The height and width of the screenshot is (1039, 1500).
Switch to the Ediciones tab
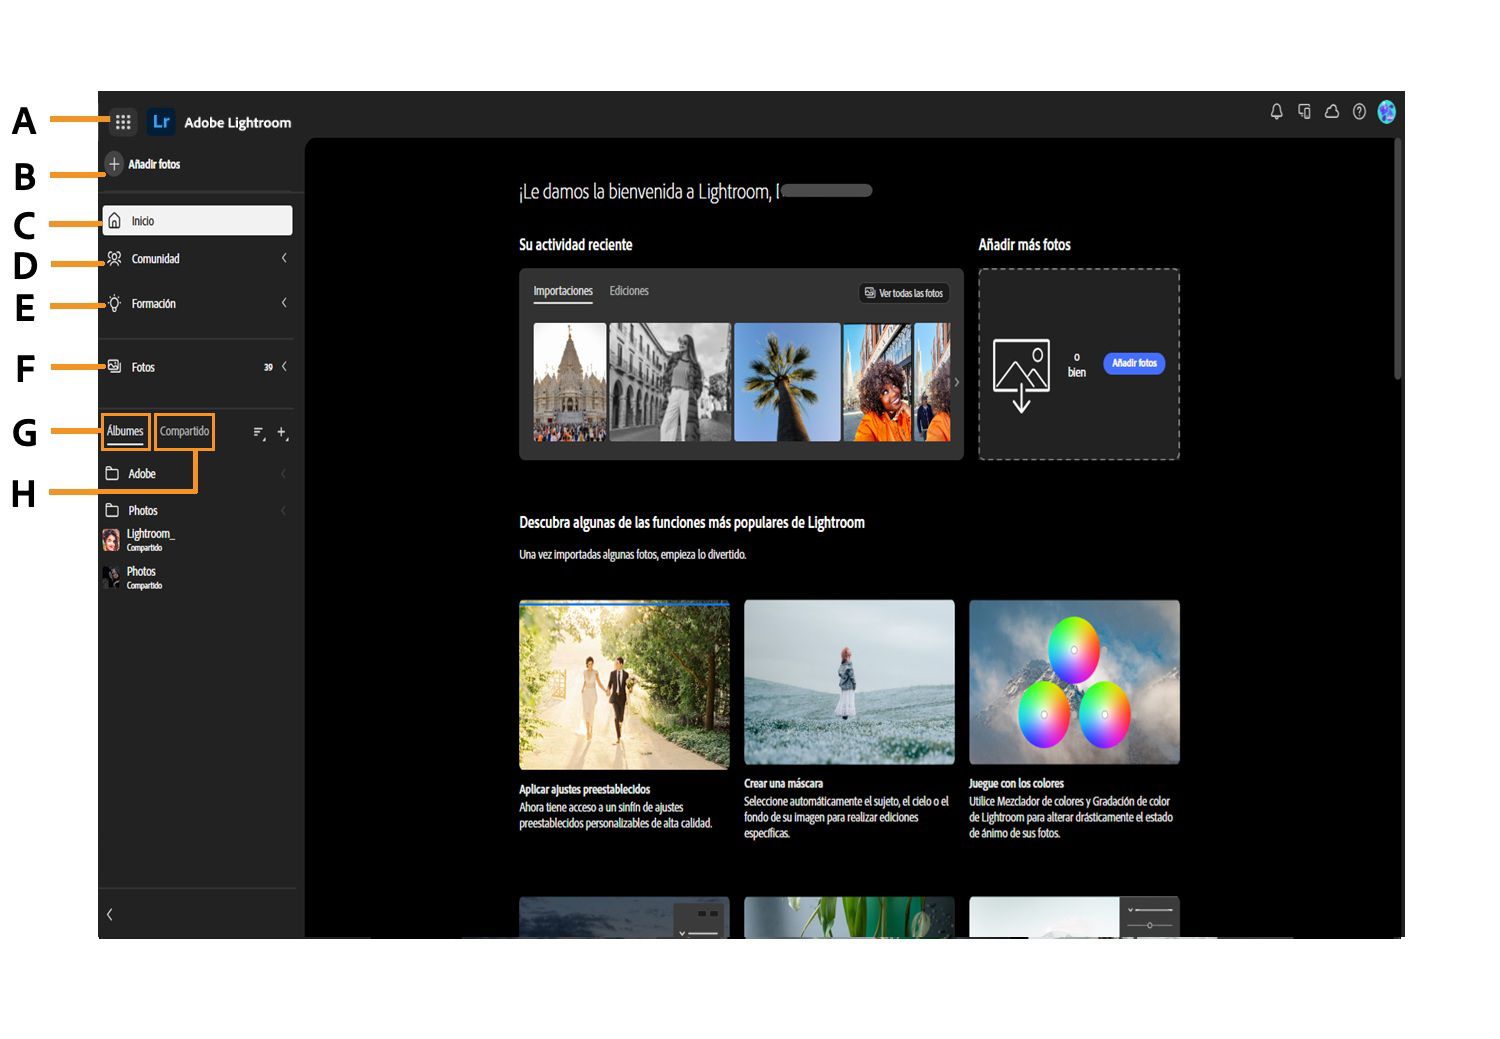click(629, 291)
